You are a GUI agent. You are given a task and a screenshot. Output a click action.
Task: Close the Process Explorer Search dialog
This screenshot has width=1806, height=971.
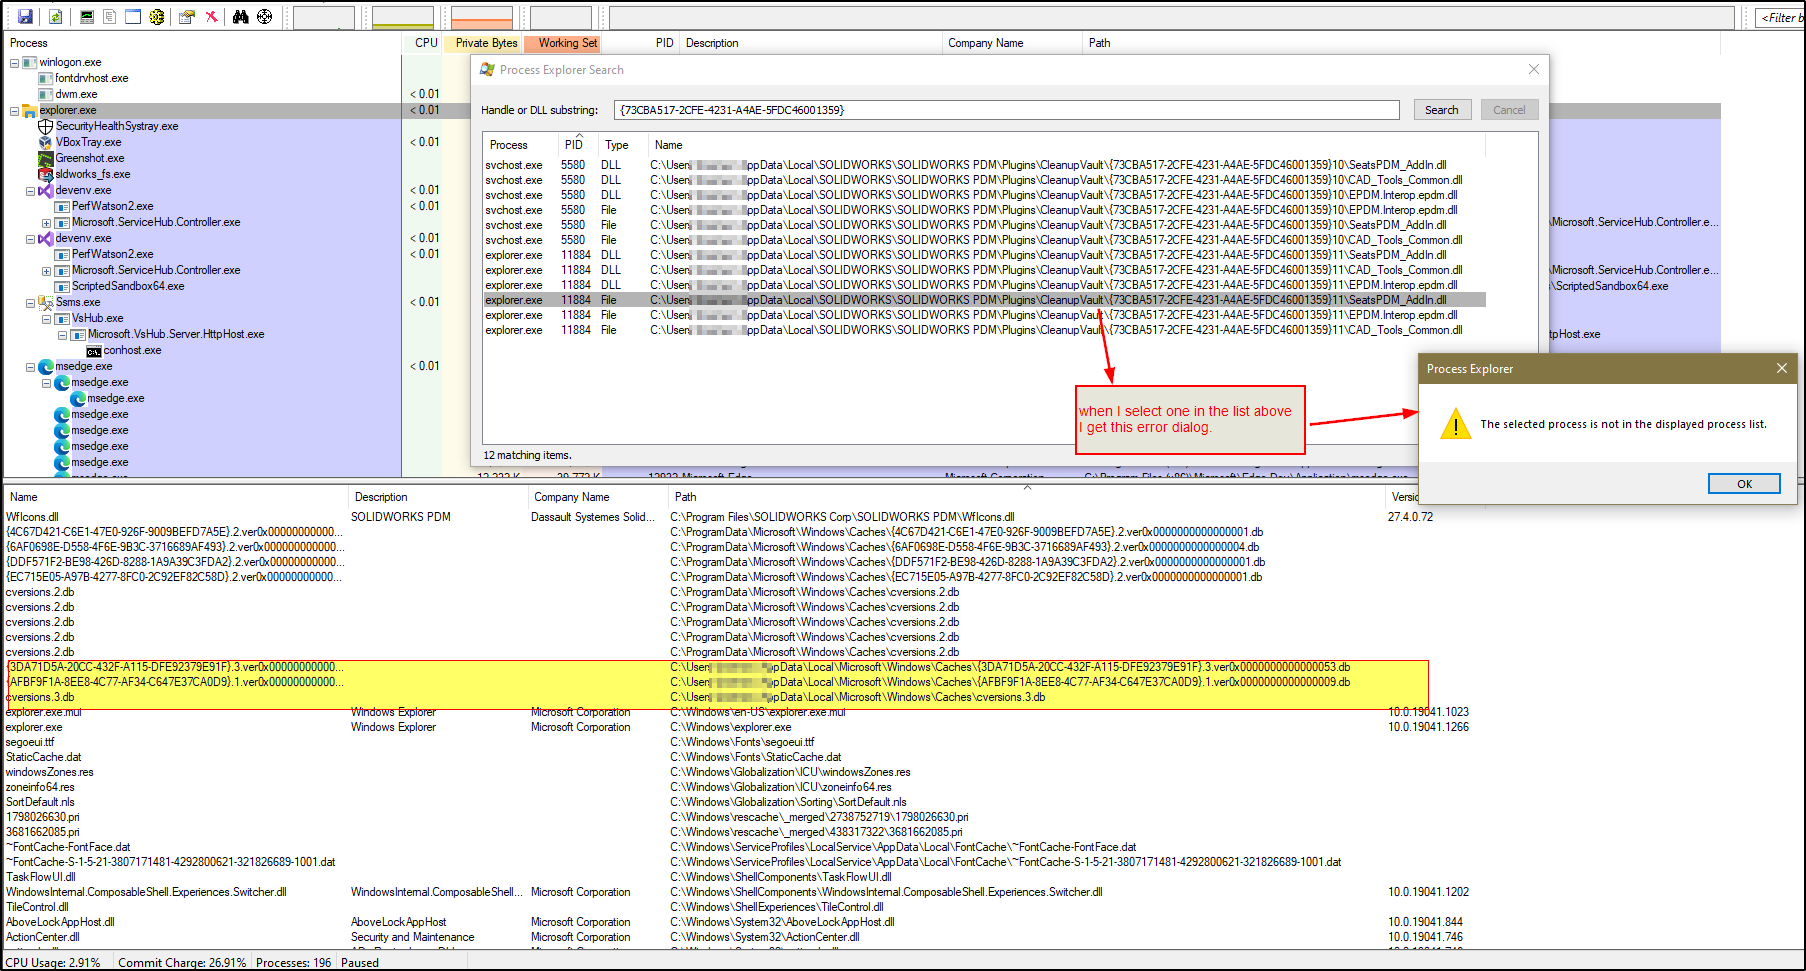click(x=1534, y=69)
